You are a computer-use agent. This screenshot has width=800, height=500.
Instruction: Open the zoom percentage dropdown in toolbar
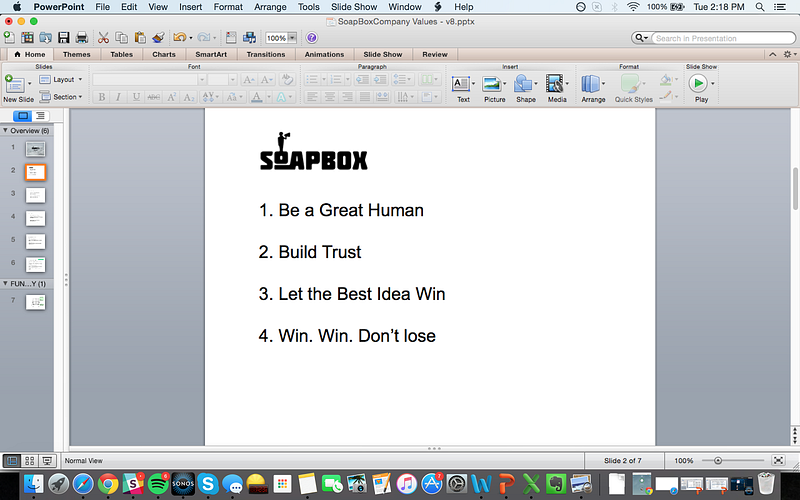click(292, 38)
